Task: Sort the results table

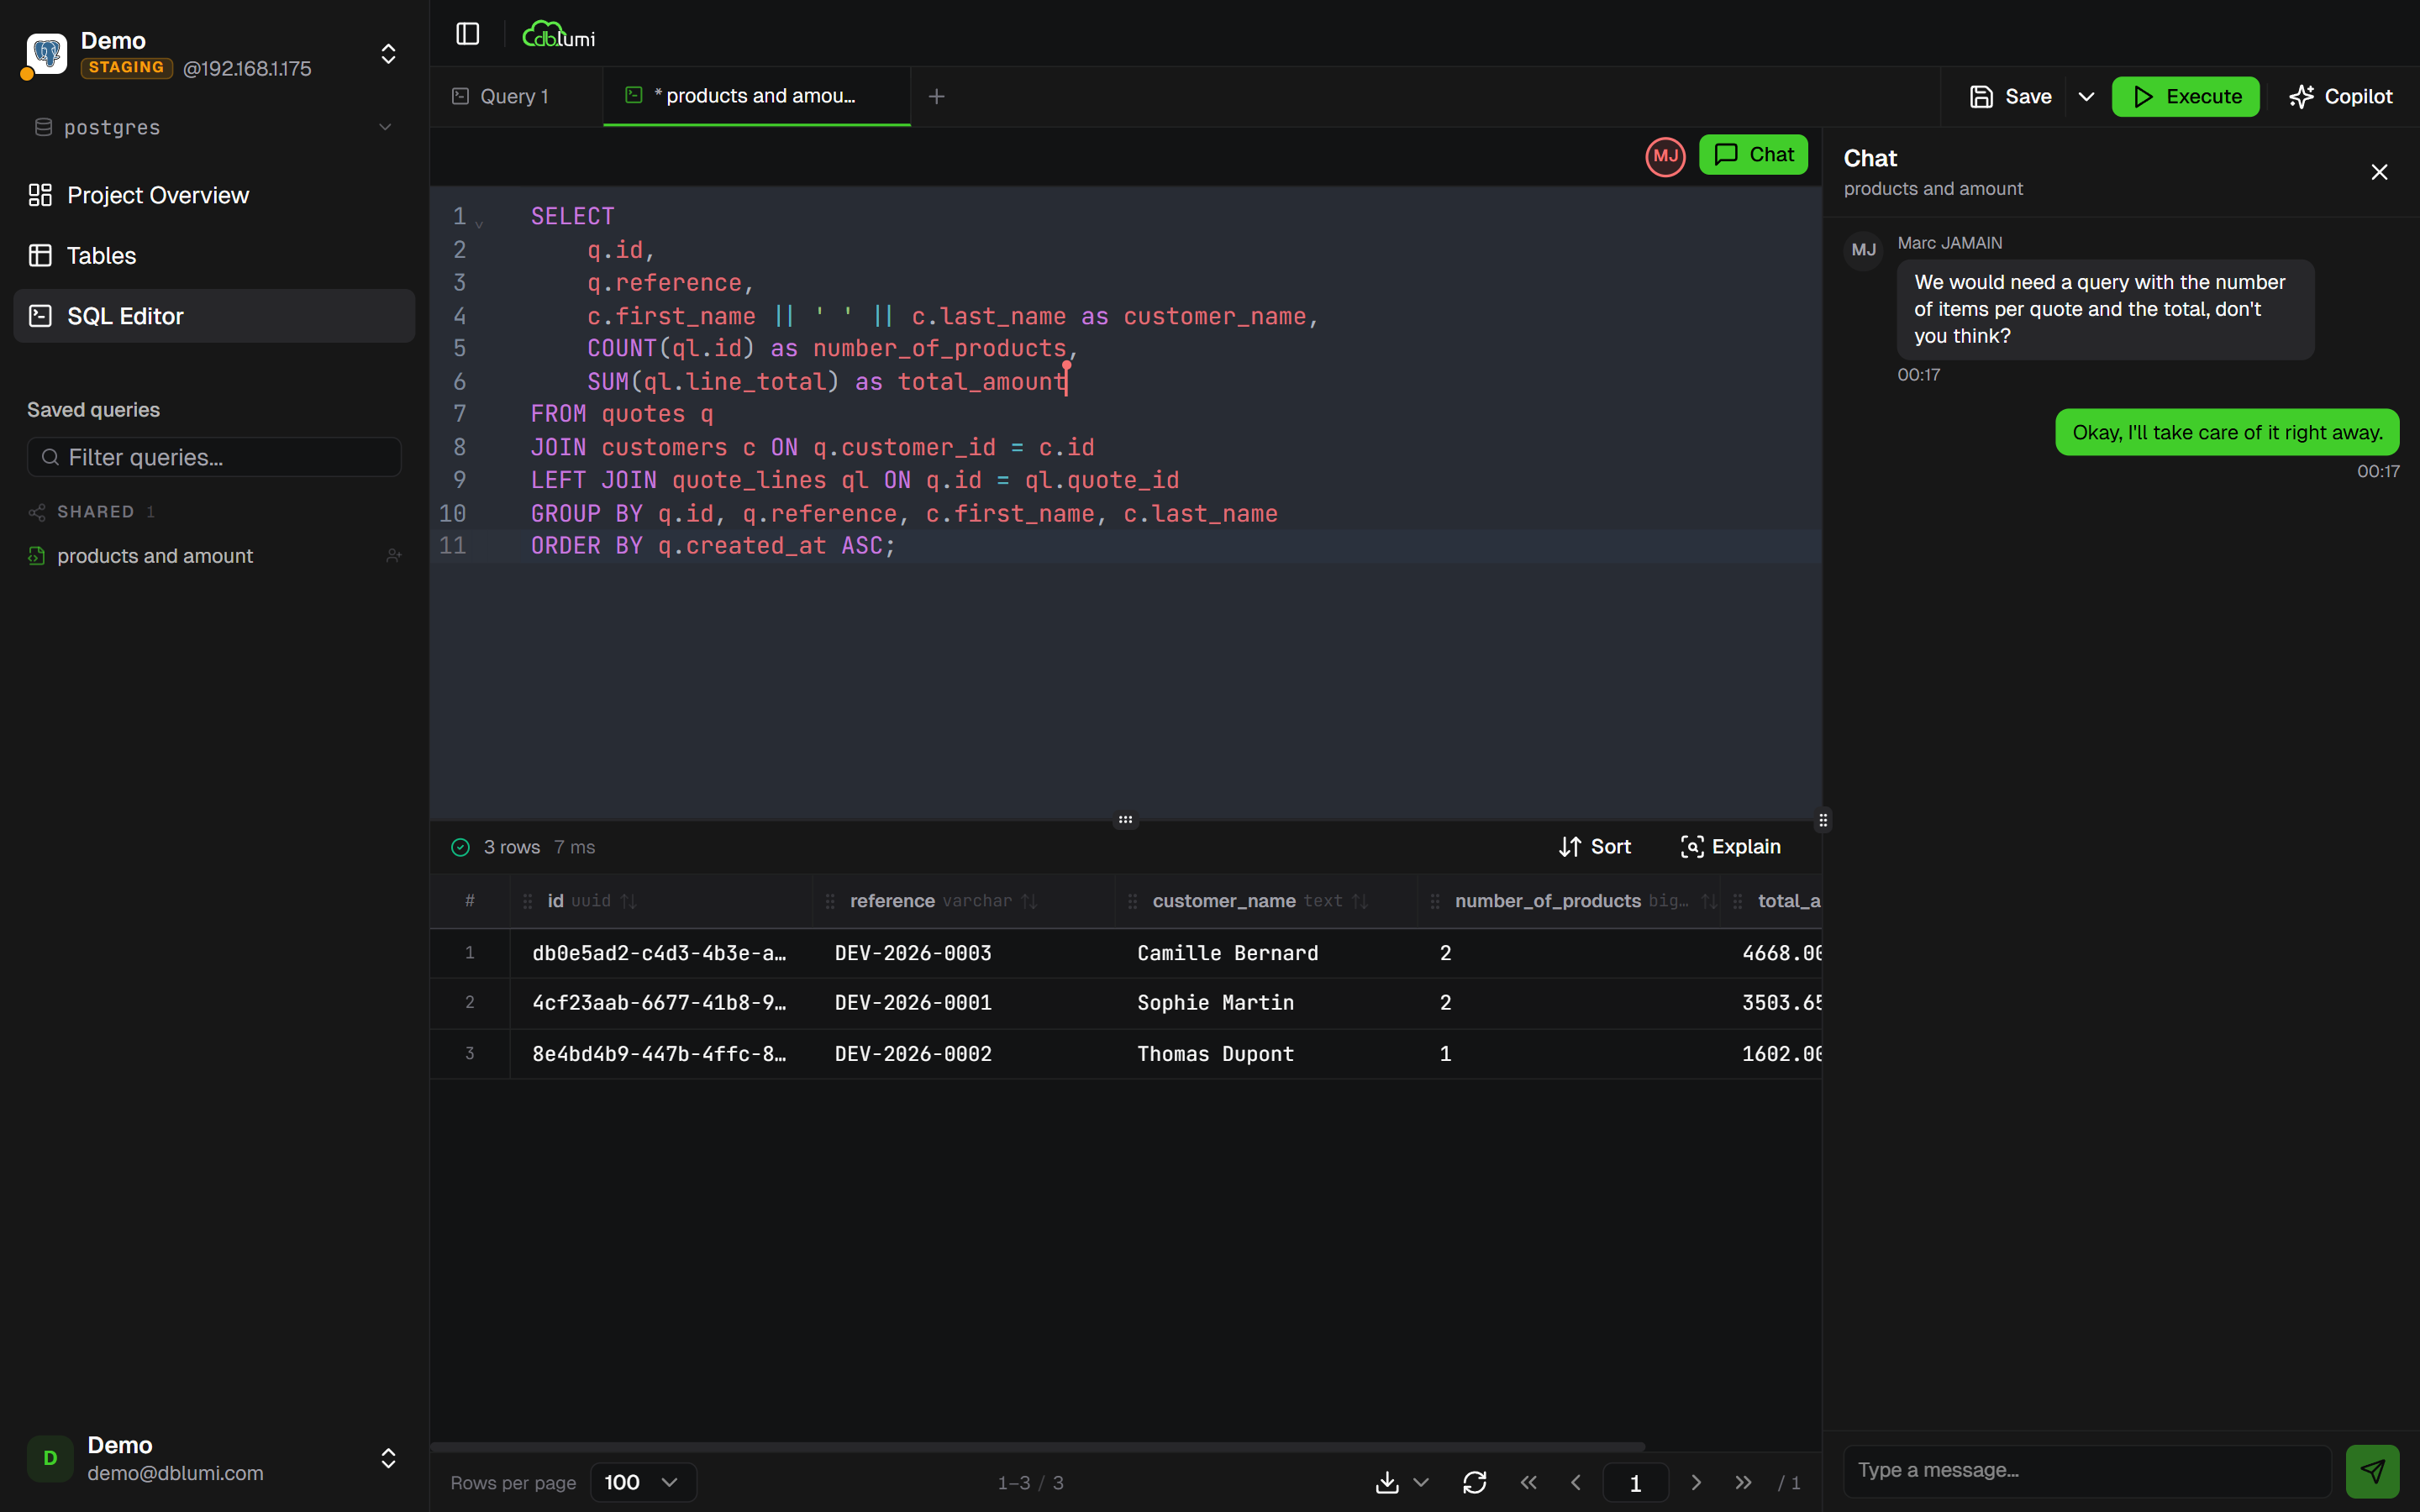Action: click(1594, 846)
